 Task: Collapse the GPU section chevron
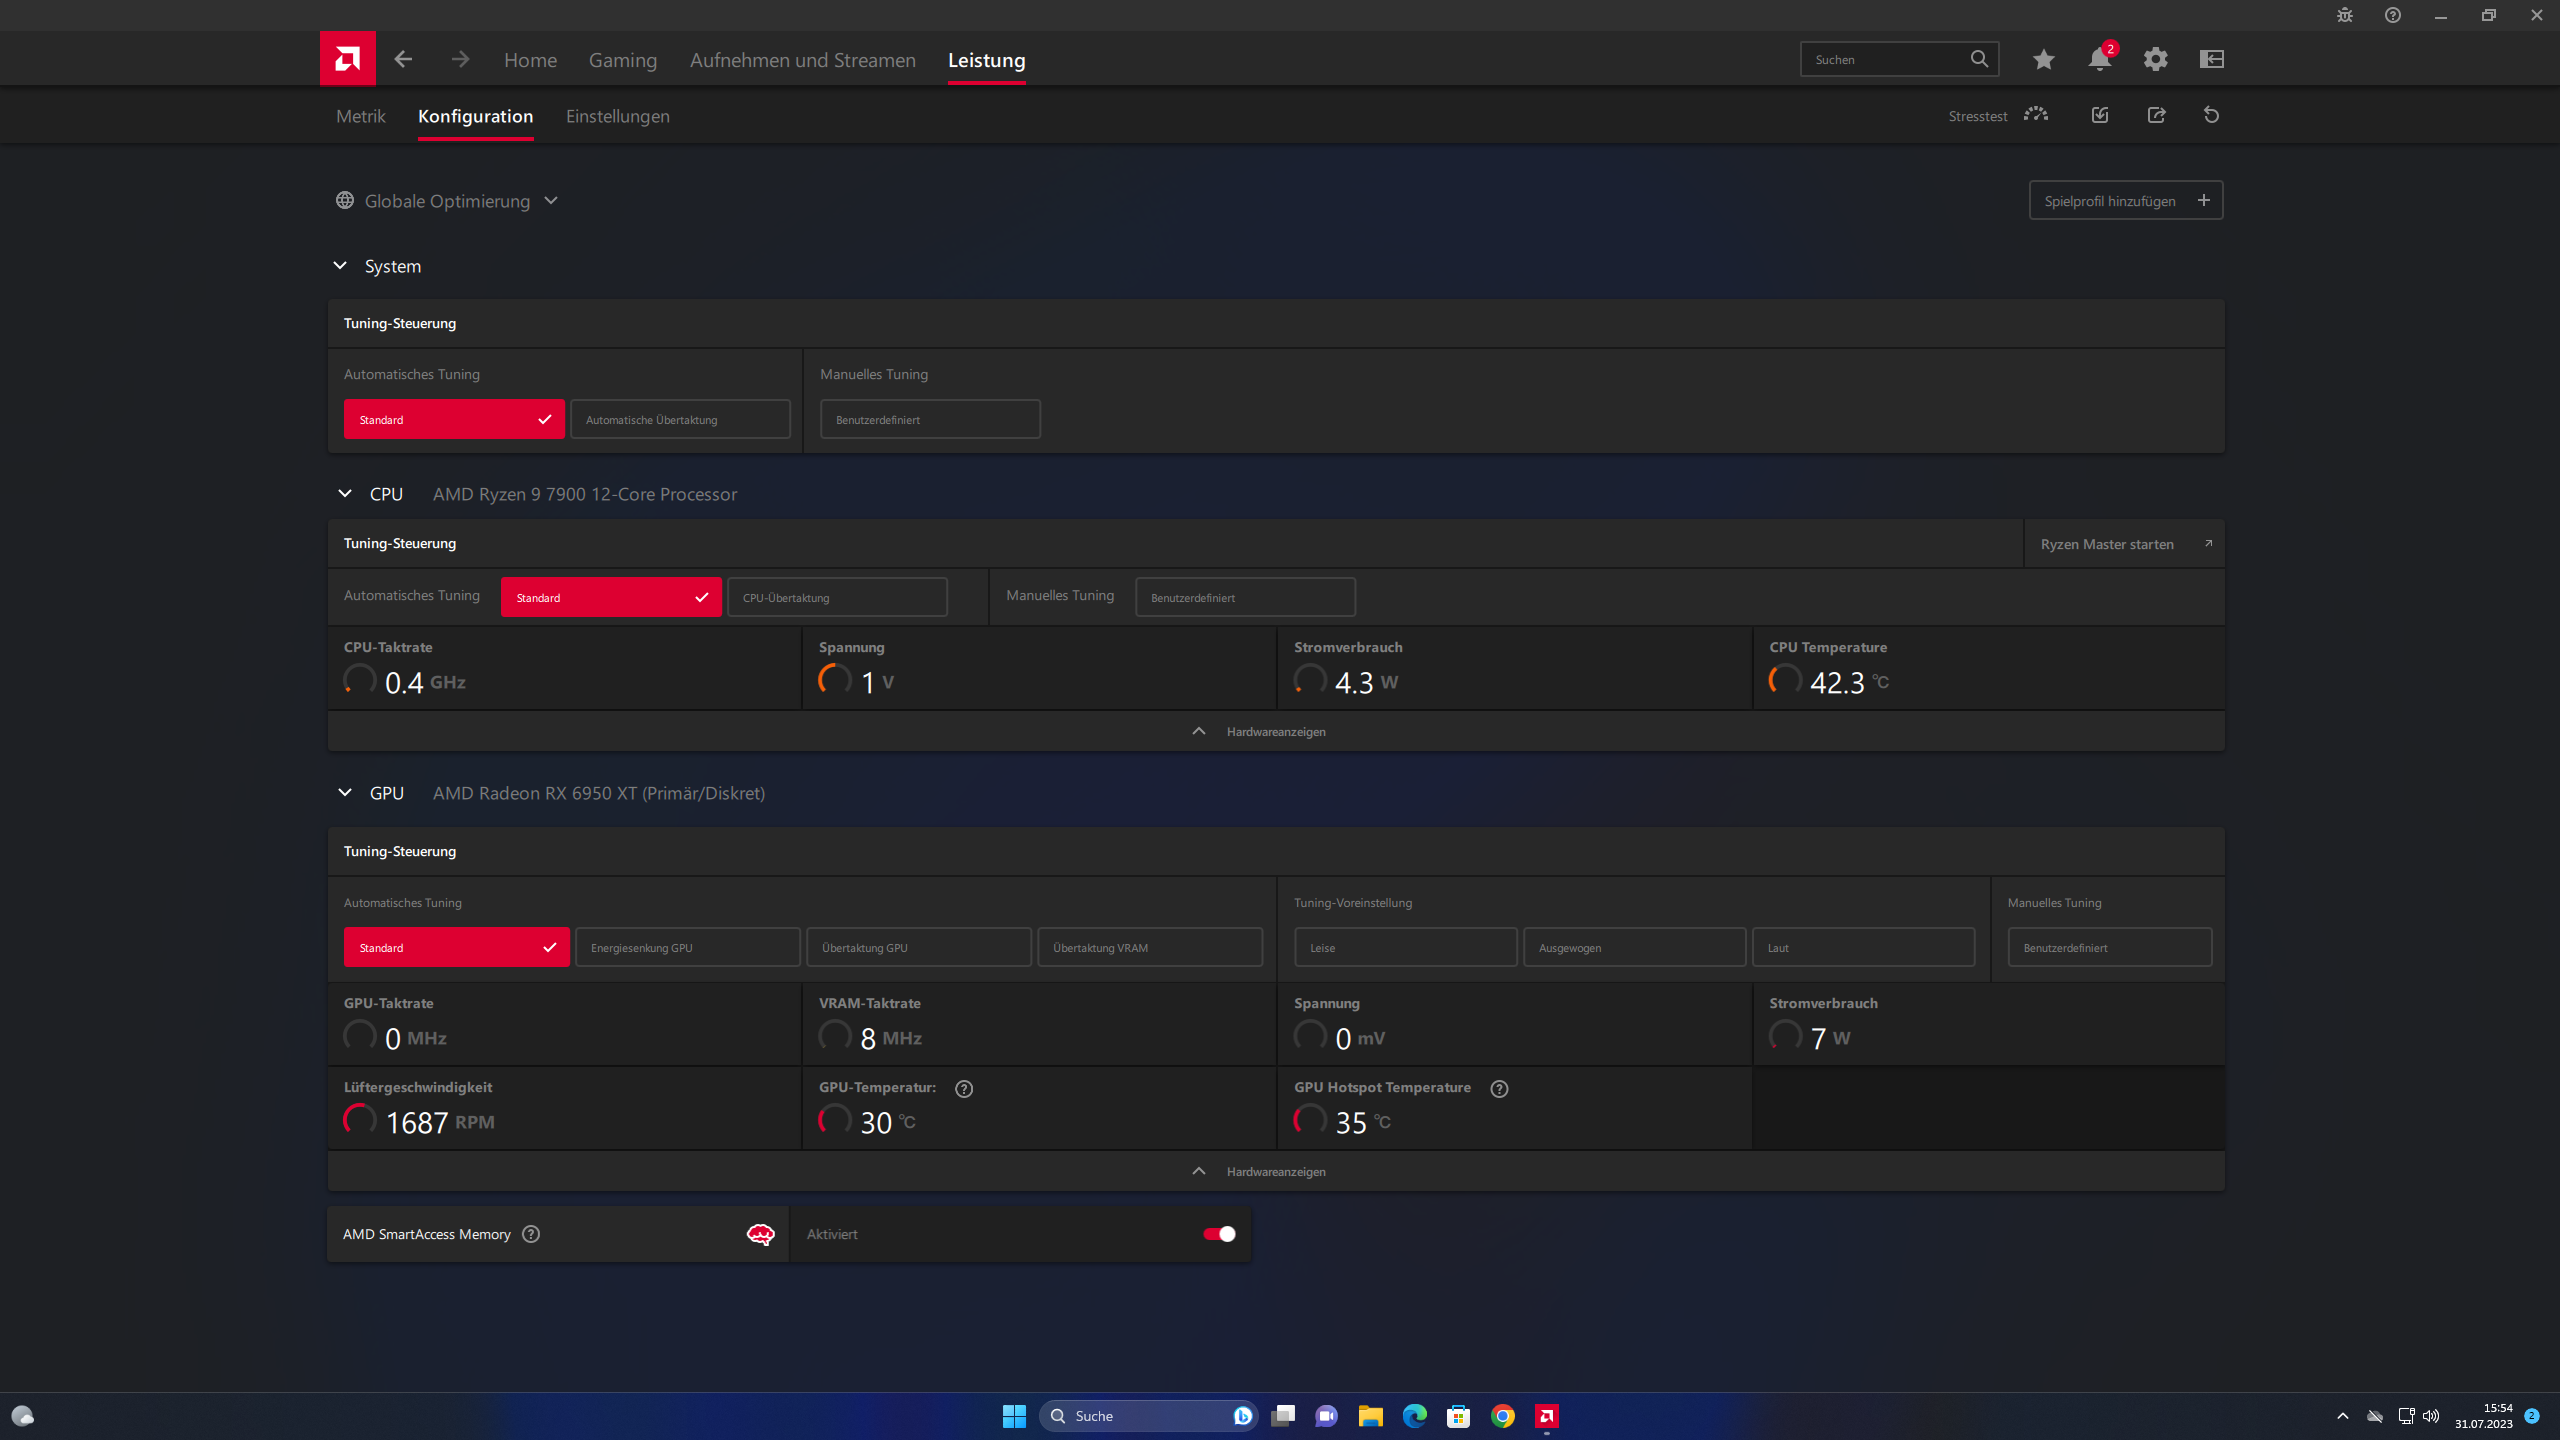click(x=345, y=793)
